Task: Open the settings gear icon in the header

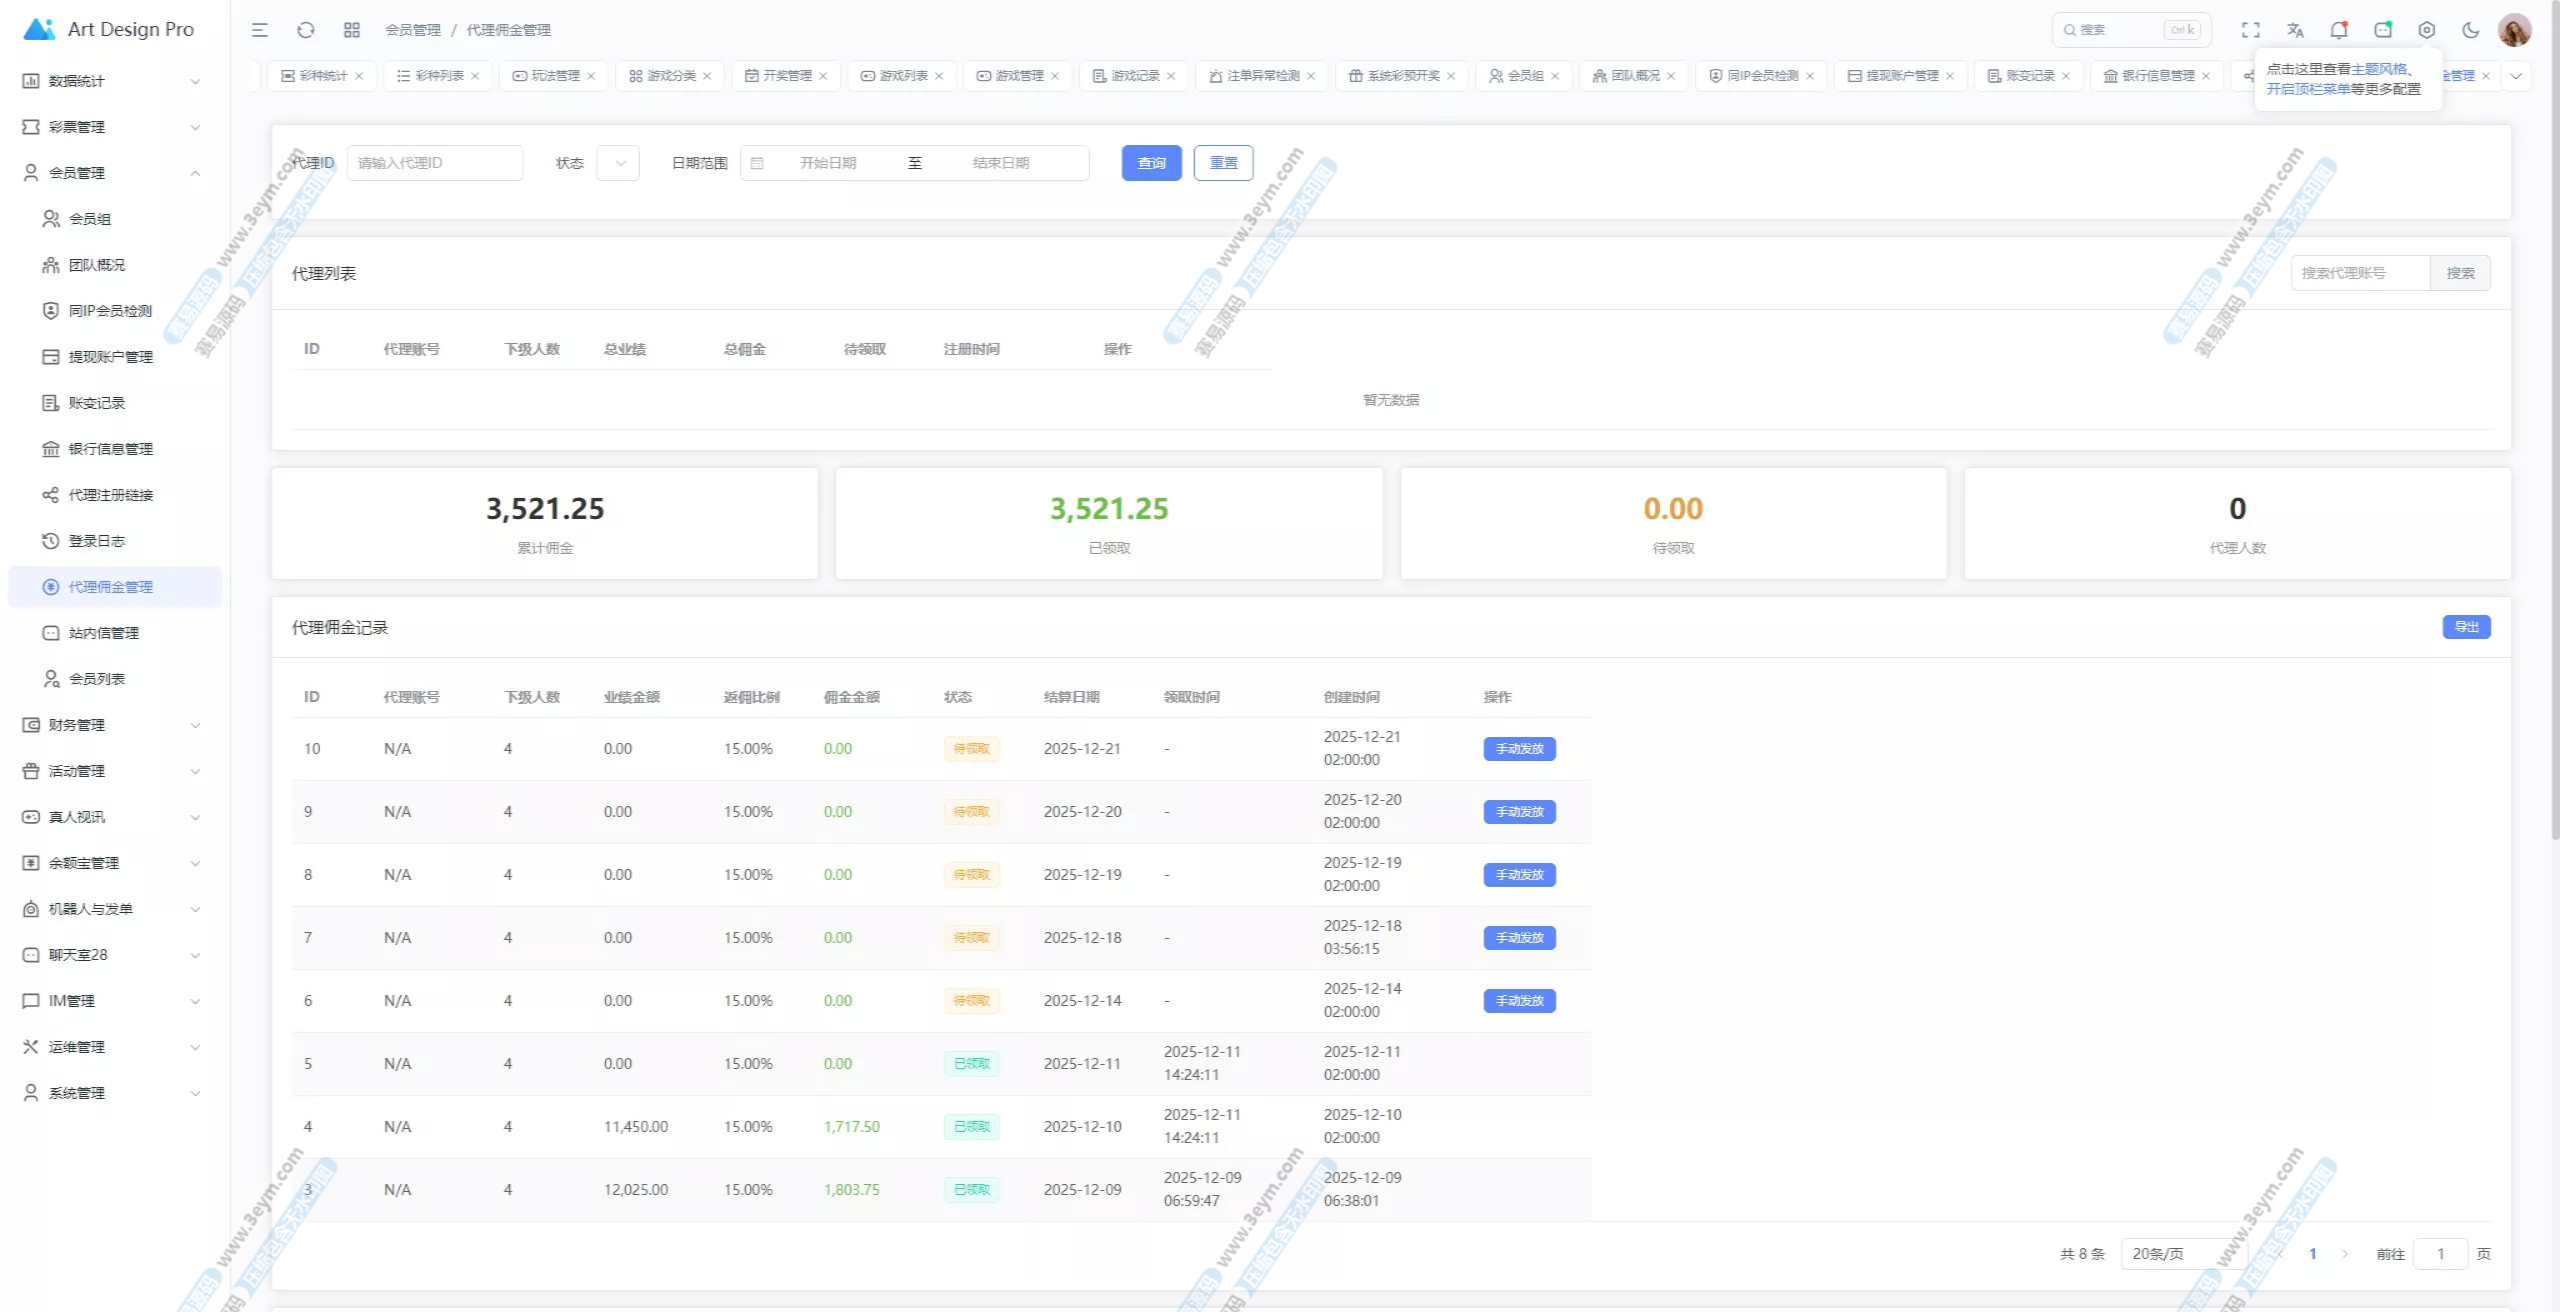Action: coord(2426,30)
